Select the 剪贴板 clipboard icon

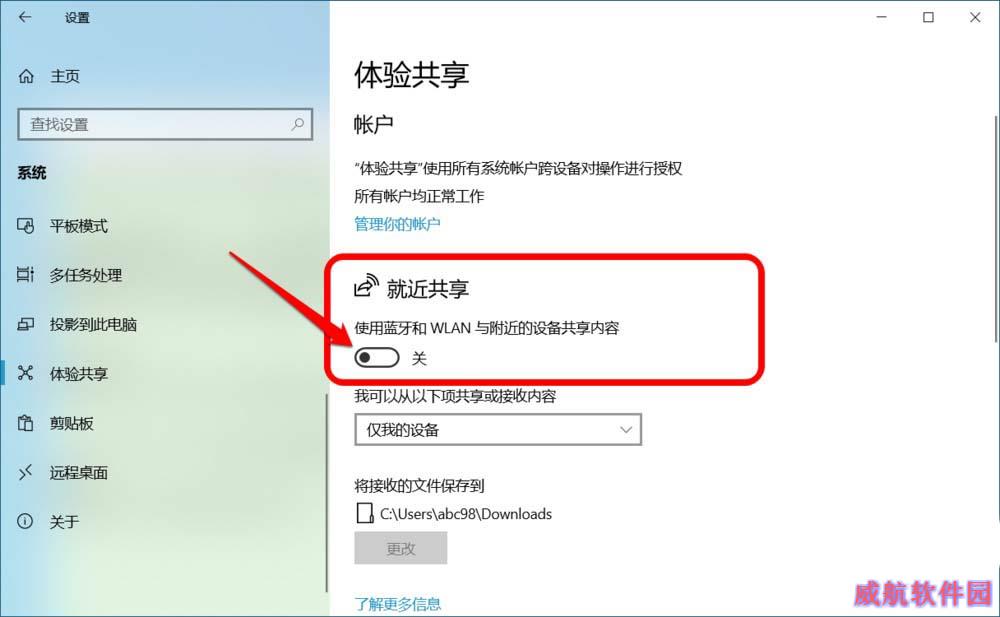[x=26, y=423]
